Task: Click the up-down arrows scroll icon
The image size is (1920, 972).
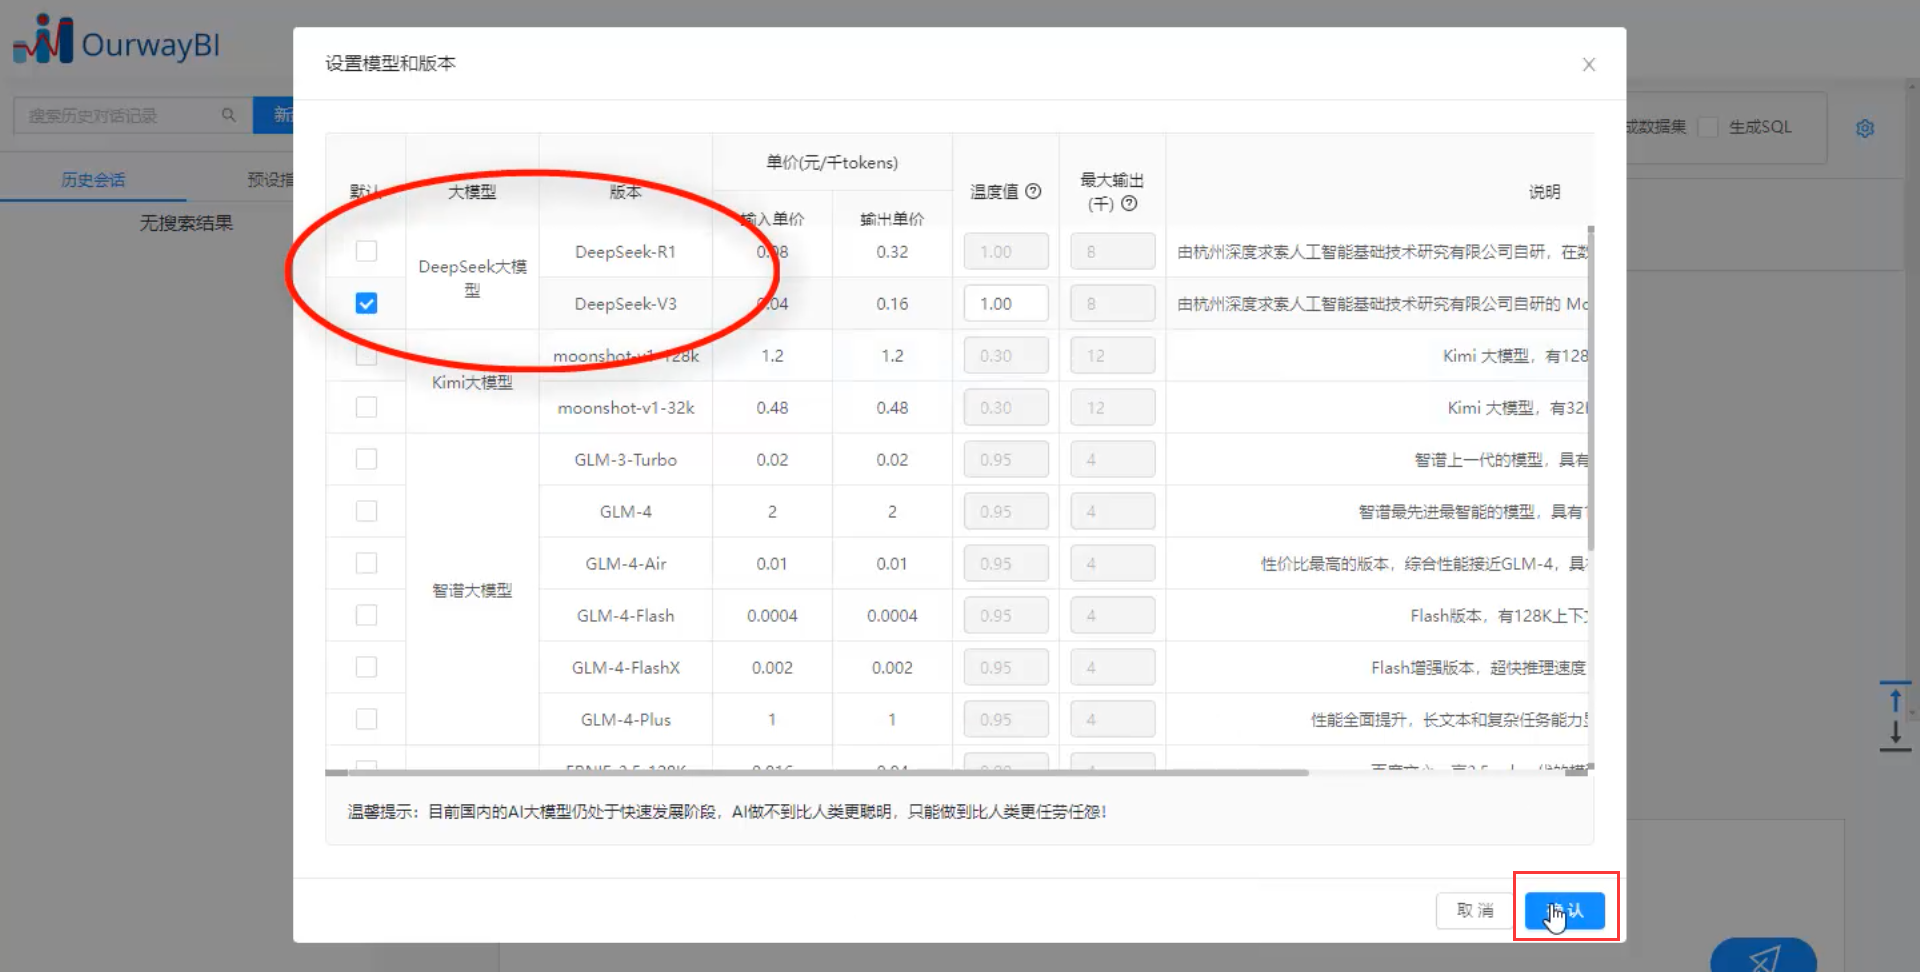Action: coord(1895,716)
